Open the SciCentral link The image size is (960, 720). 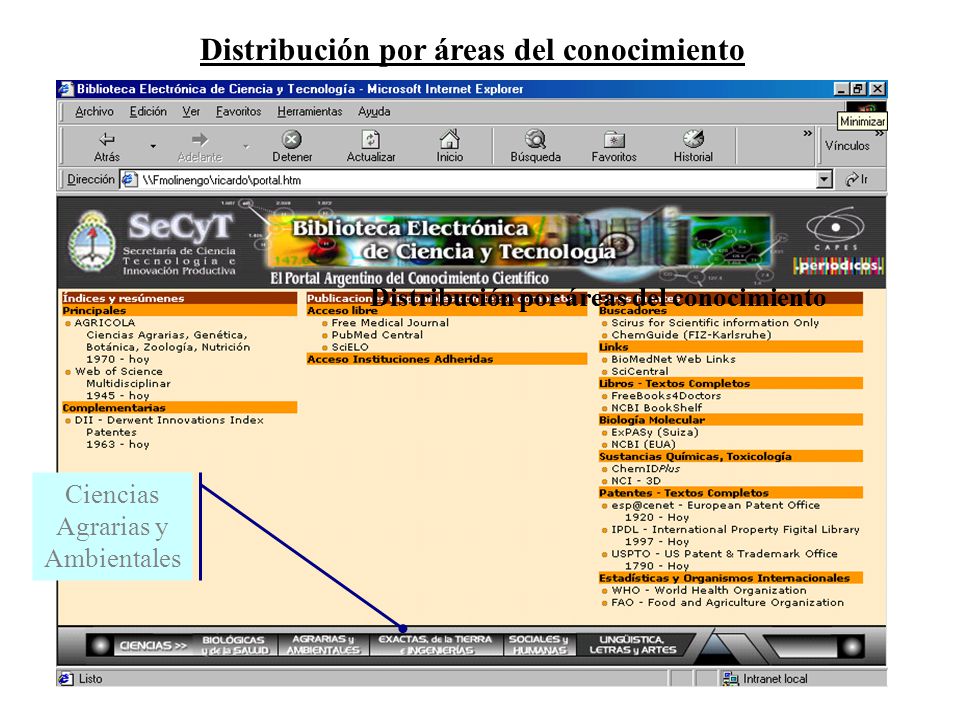coord(640,372)
